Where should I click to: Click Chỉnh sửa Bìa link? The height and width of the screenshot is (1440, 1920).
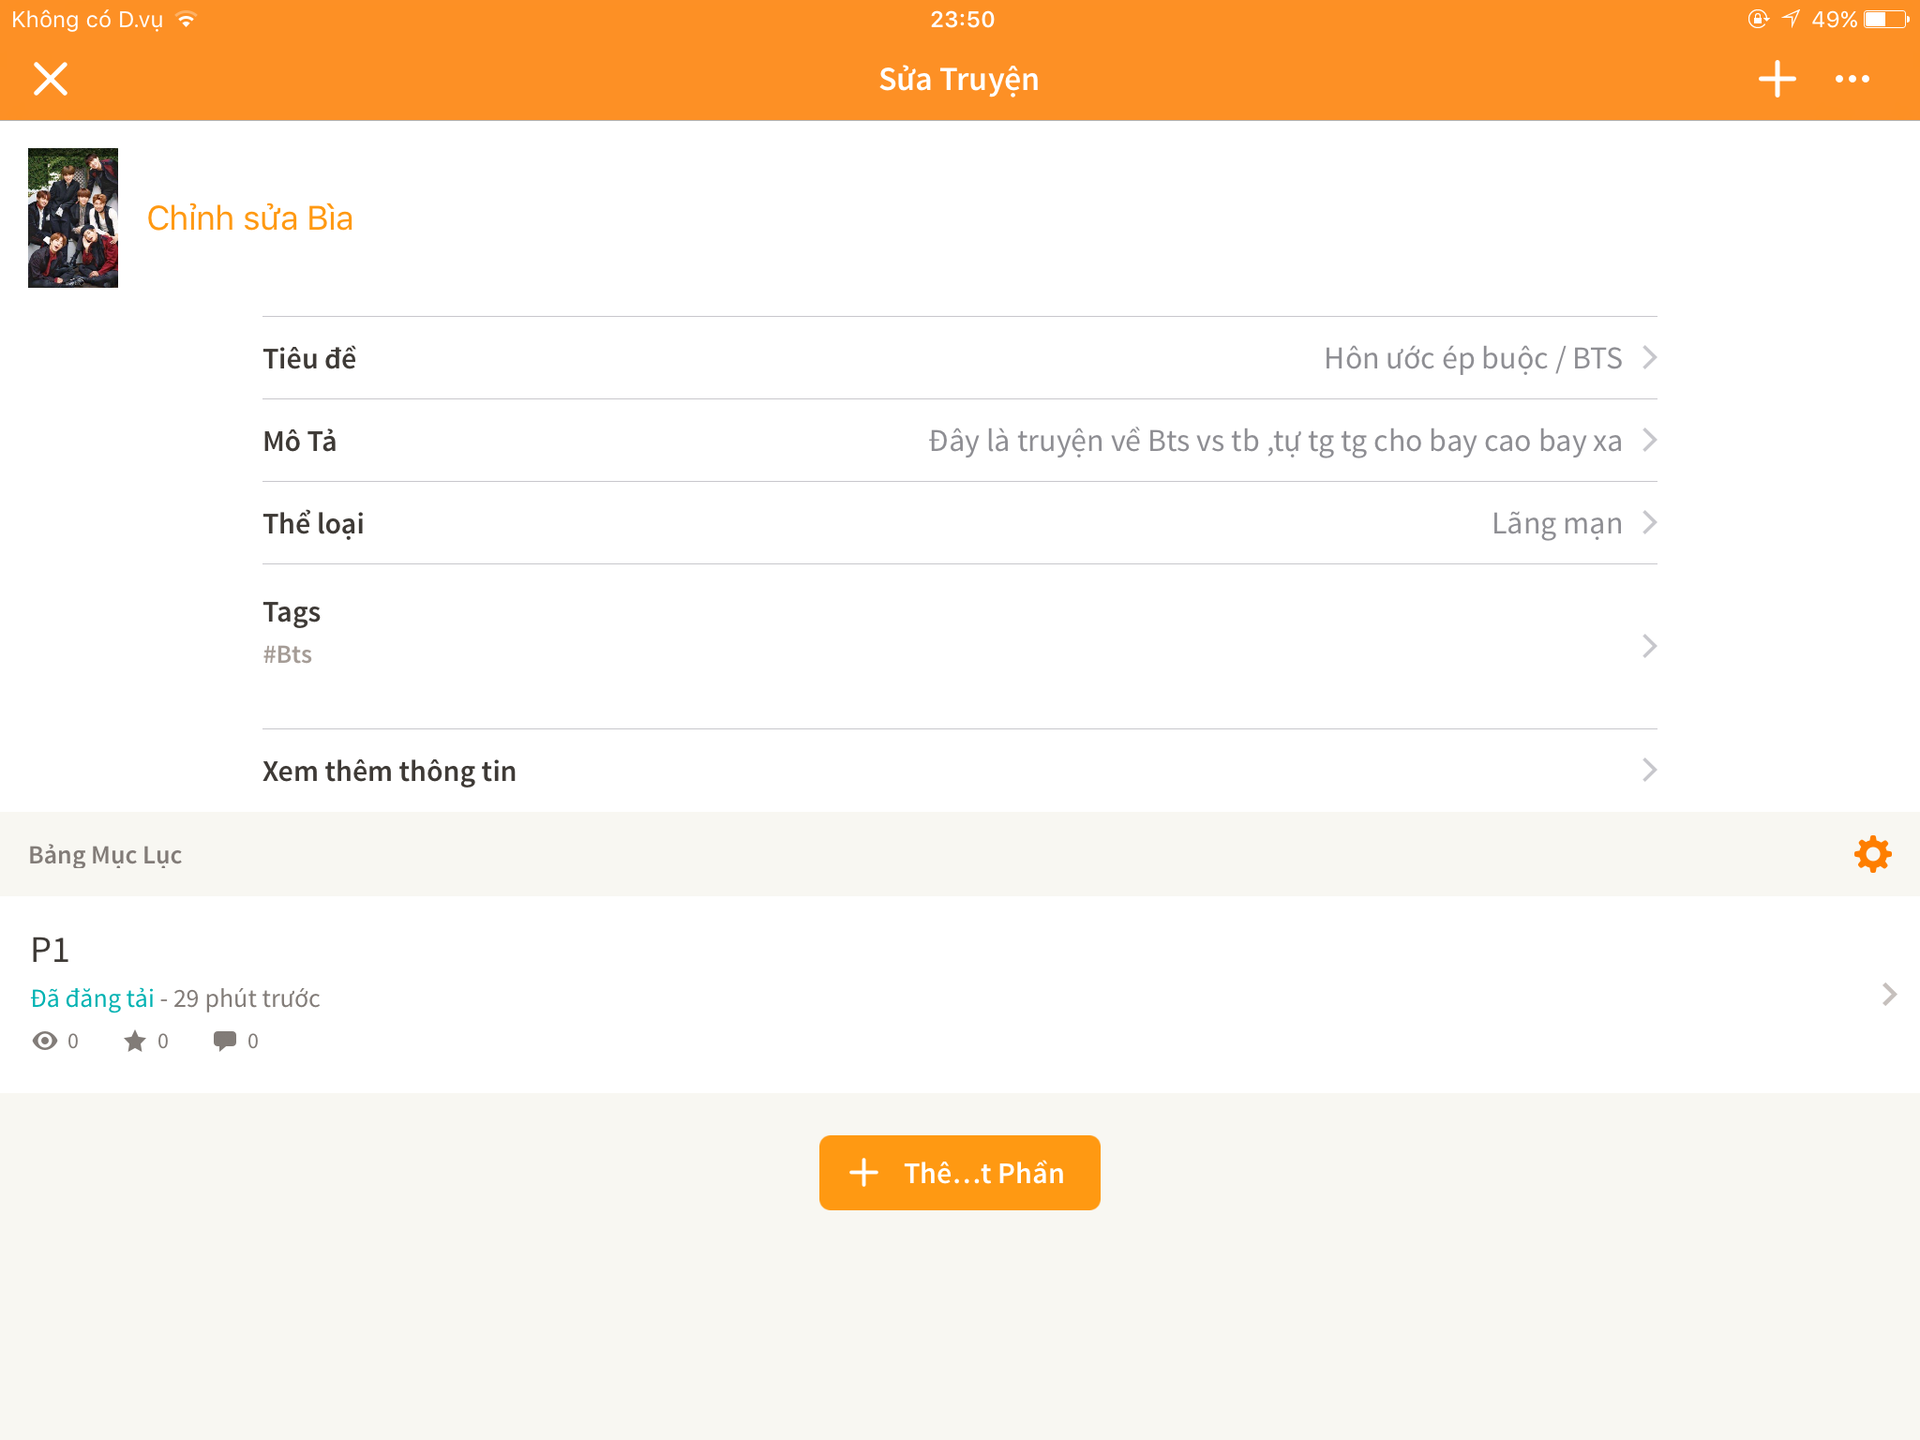pyautogui.click(x=250, y=218)
